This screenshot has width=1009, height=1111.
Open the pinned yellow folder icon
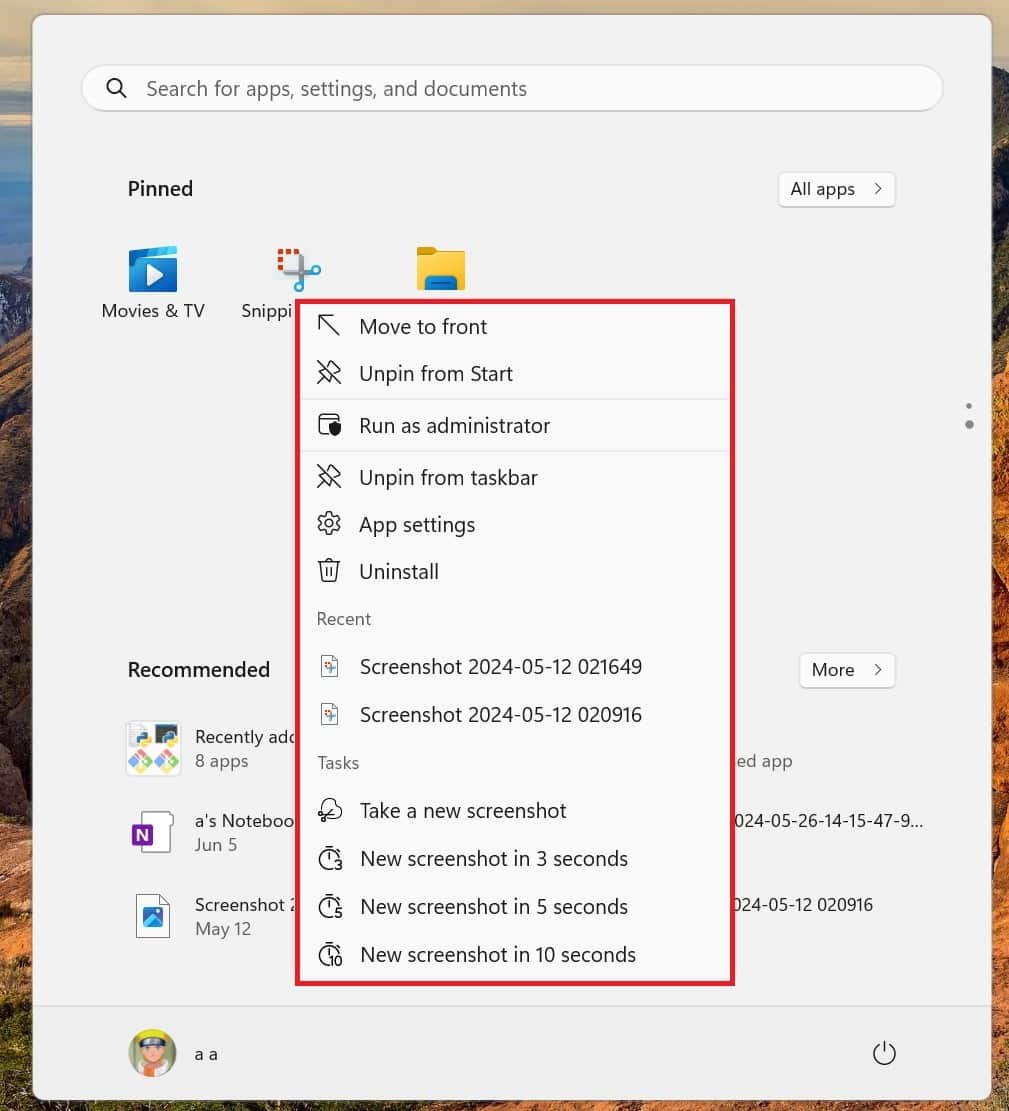(x=440, y=268)
